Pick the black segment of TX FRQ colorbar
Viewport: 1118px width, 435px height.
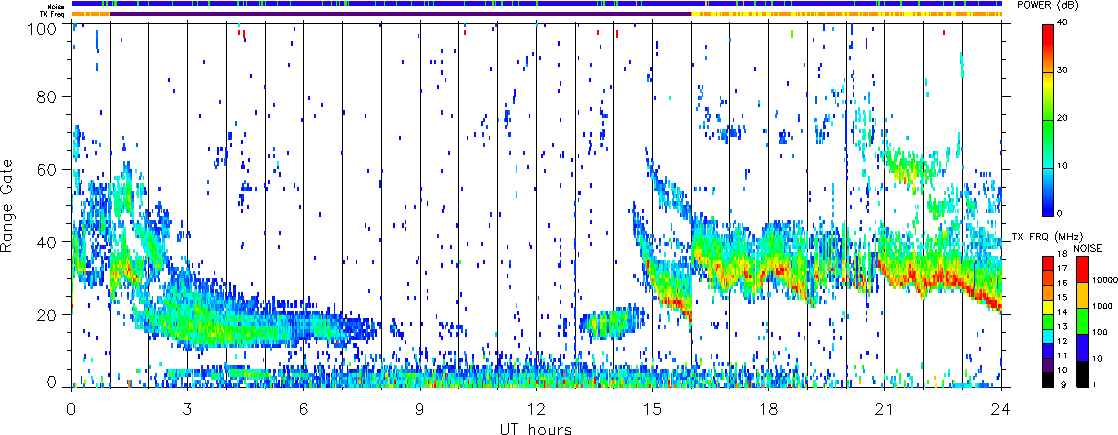(x=1048, y=378)
